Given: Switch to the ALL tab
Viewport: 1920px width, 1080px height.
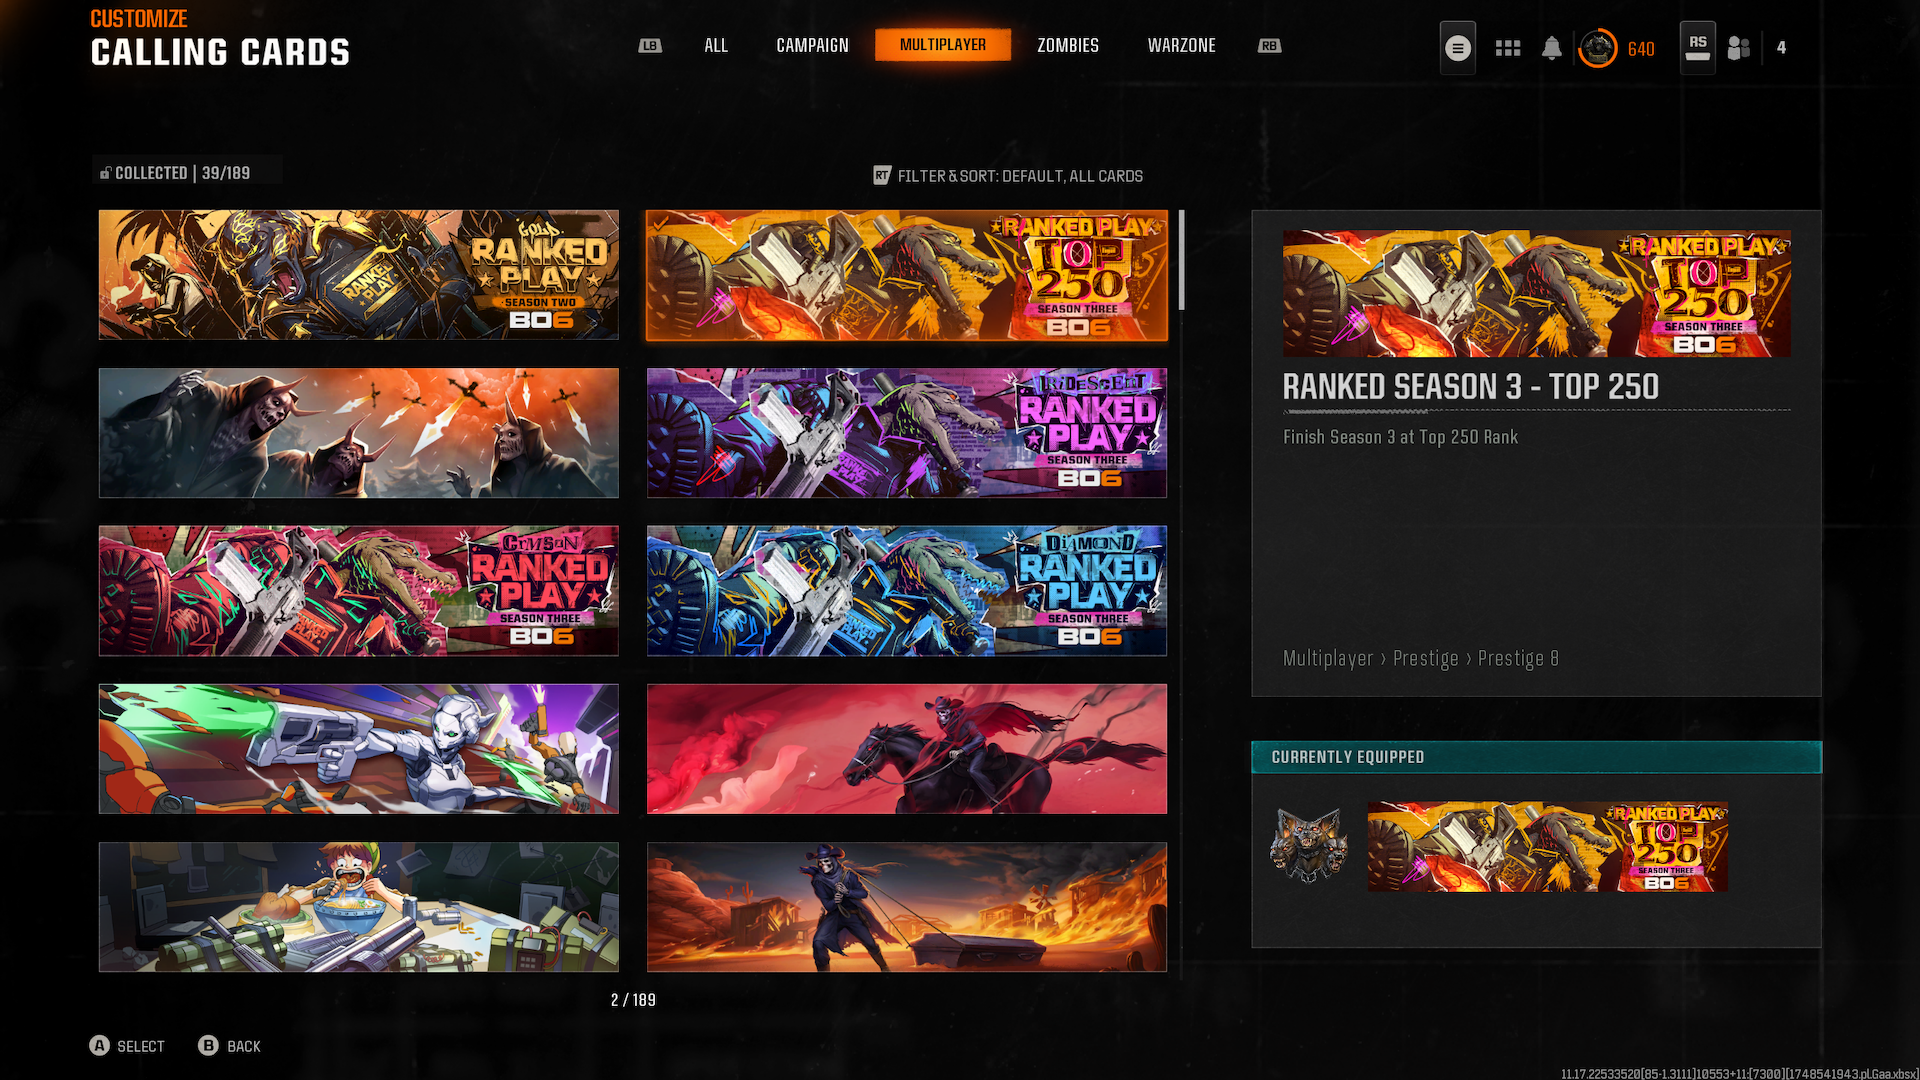Looking at the screenshot, I should tap(716, 46).
